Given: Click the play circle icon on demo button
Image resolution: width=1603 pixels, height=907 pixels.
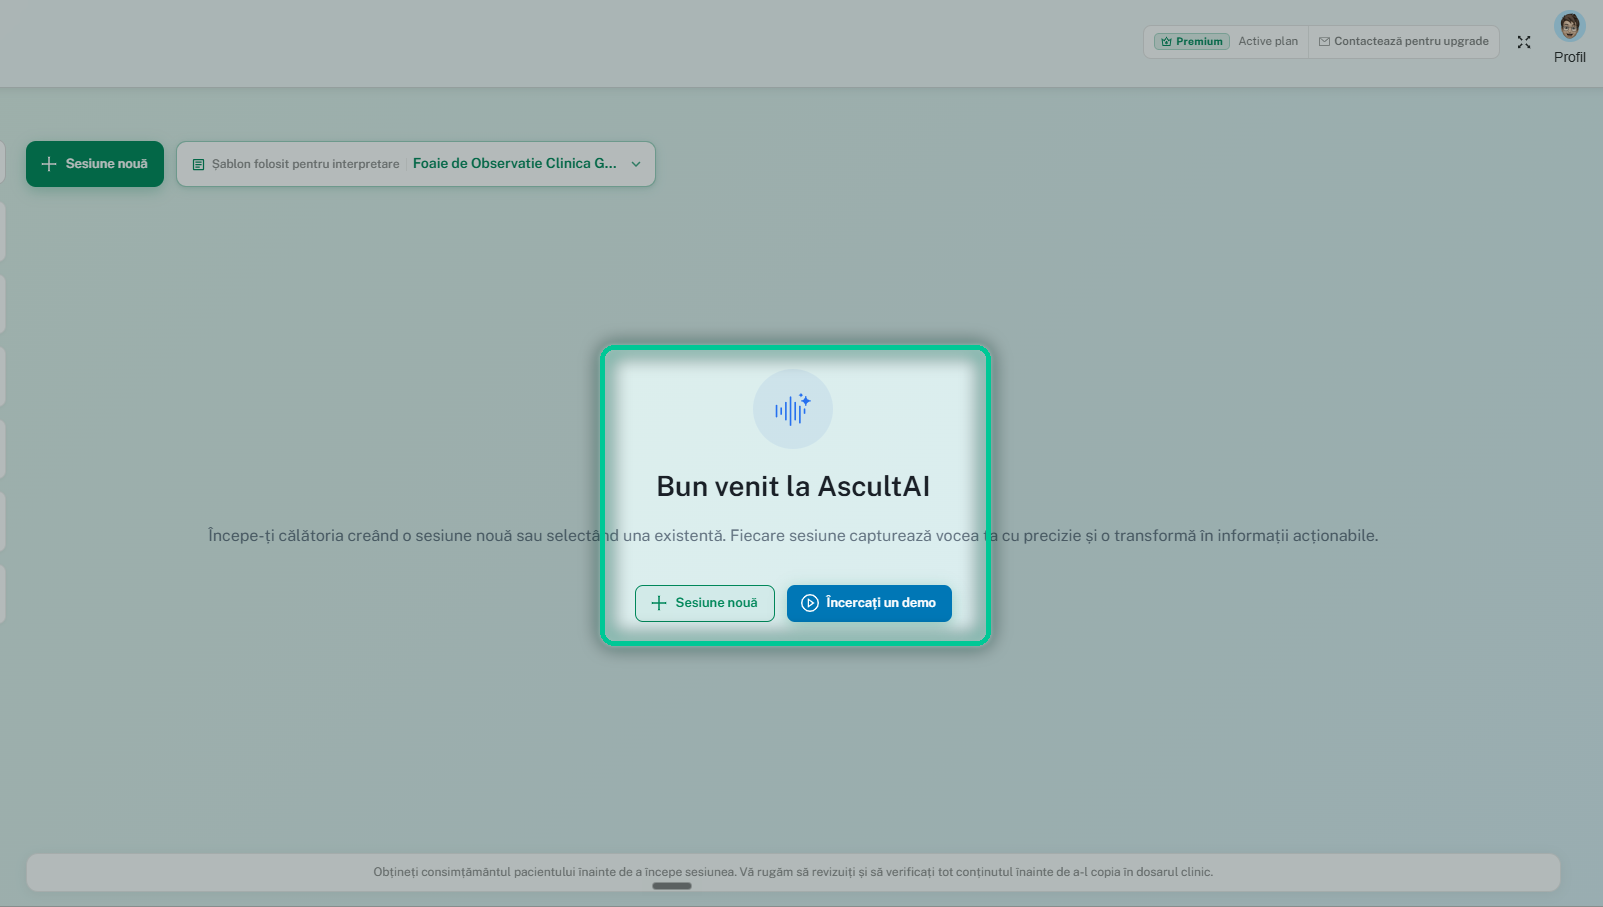Looking at the screenshot, I should (x=810, y=603).
